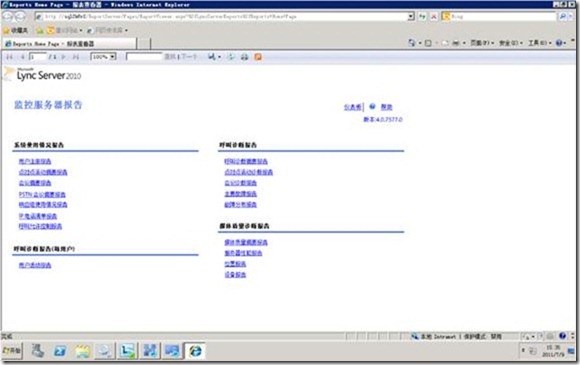This screenshot has height=365, width=580.
Task: Click the folder Explorer icon on taskbar
Action: tap(82, 351)
